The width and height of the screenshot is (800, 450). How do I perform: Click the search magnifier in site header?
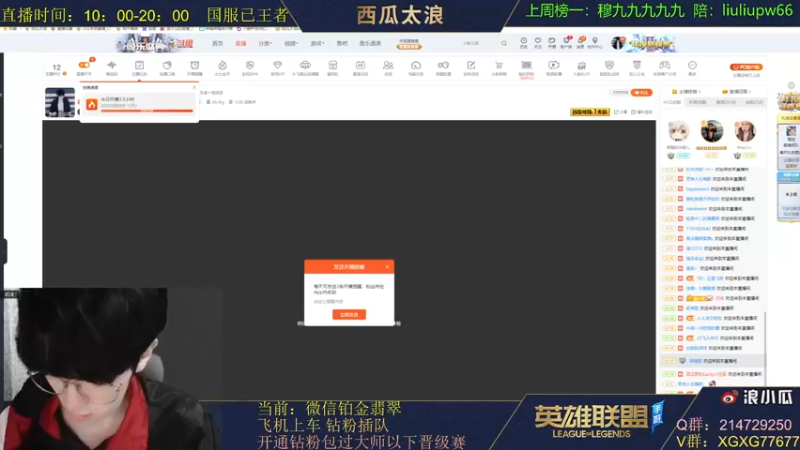pyautogui.click(x=504, y=43)
